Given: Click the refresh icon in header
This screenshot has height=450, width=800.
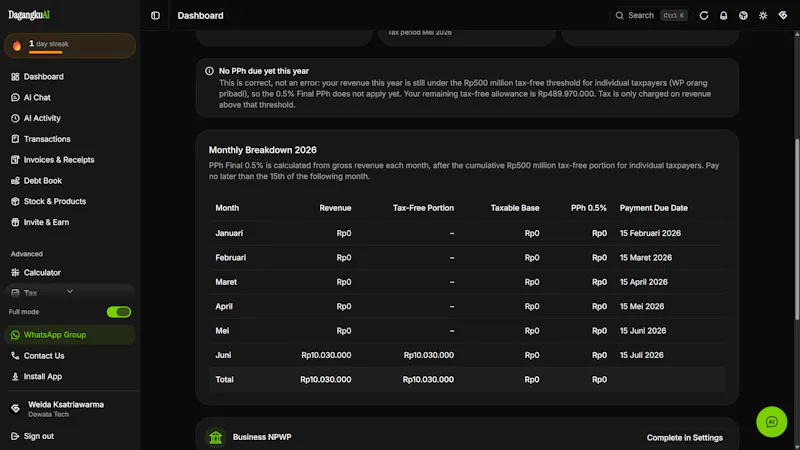Looking at the screenshot, I should (x=704, y=16).
